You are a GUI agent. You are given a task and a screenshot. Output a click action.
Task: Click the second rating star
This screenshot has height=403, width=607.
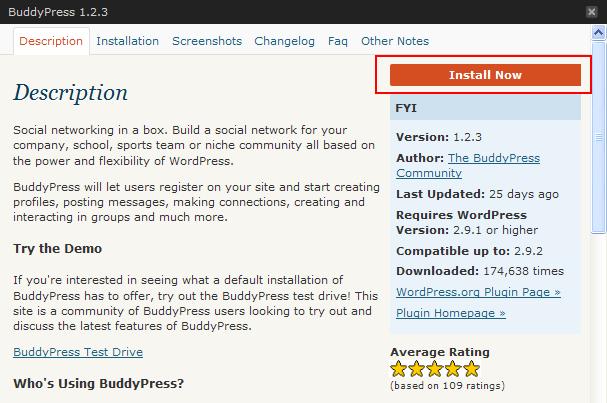click(417, 369)
